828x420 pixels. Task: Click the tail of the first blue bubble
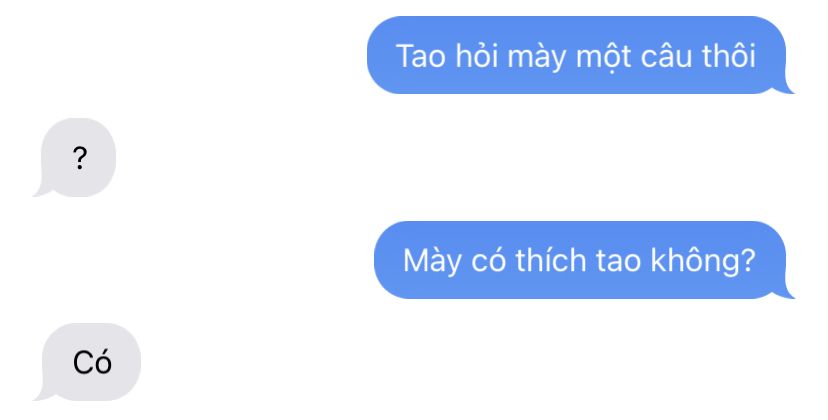coord(788,87)
